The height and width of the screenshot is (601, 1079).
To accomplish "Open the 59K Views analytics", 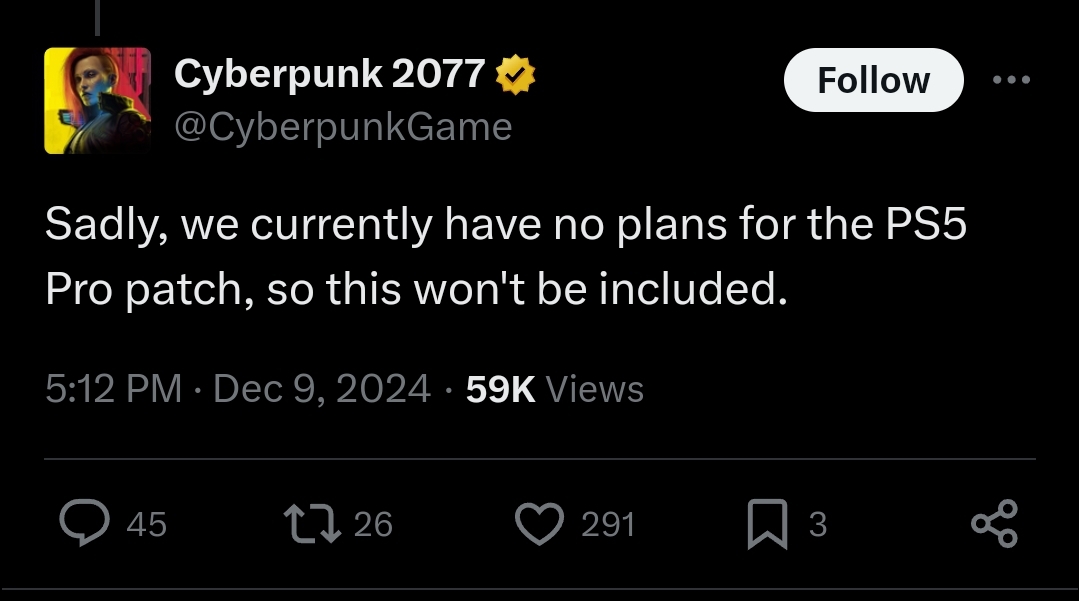I will coord(555,388).
